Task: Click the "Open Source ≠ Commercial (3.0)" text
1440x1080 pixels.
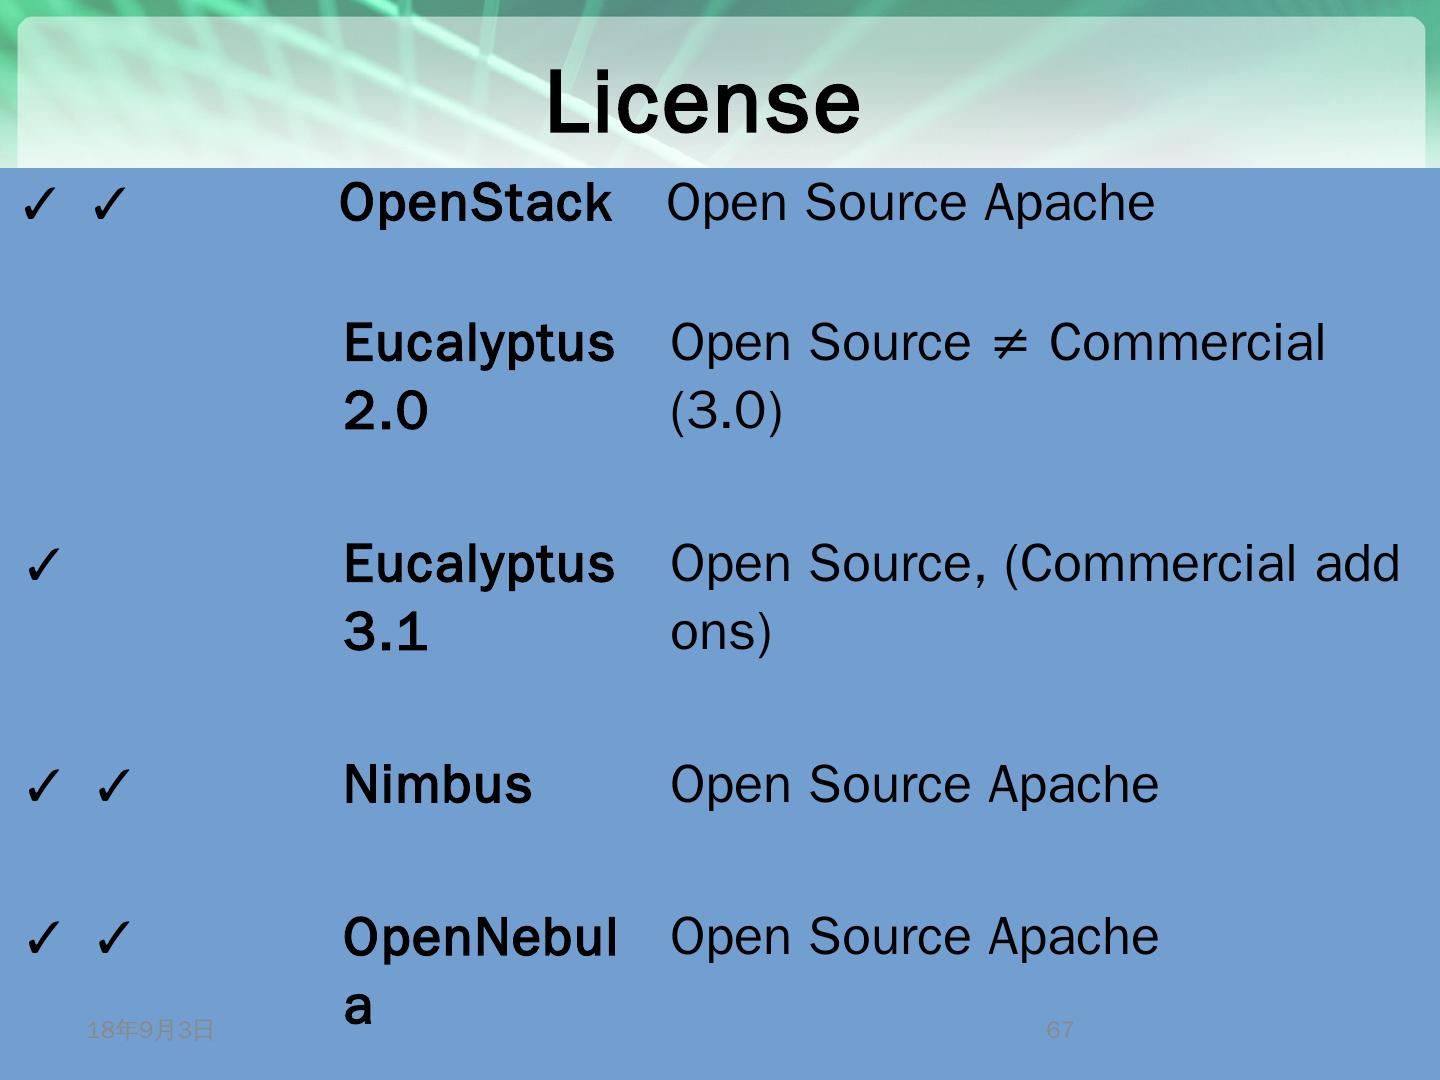Action: click(998, 377)
